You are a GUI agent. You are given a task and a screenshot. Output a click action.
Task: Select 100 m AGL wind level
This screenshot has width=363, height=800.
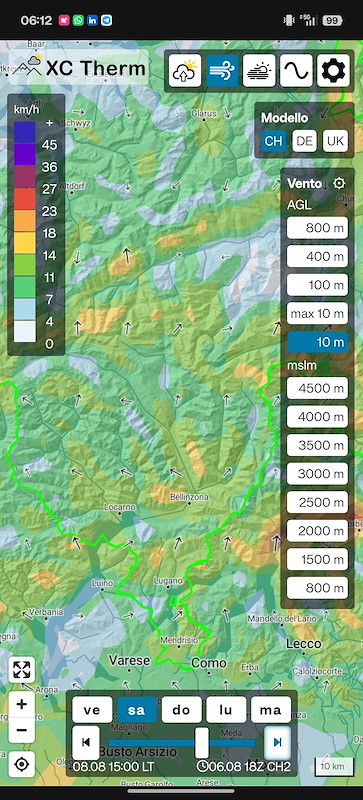(x=318, y=285)
